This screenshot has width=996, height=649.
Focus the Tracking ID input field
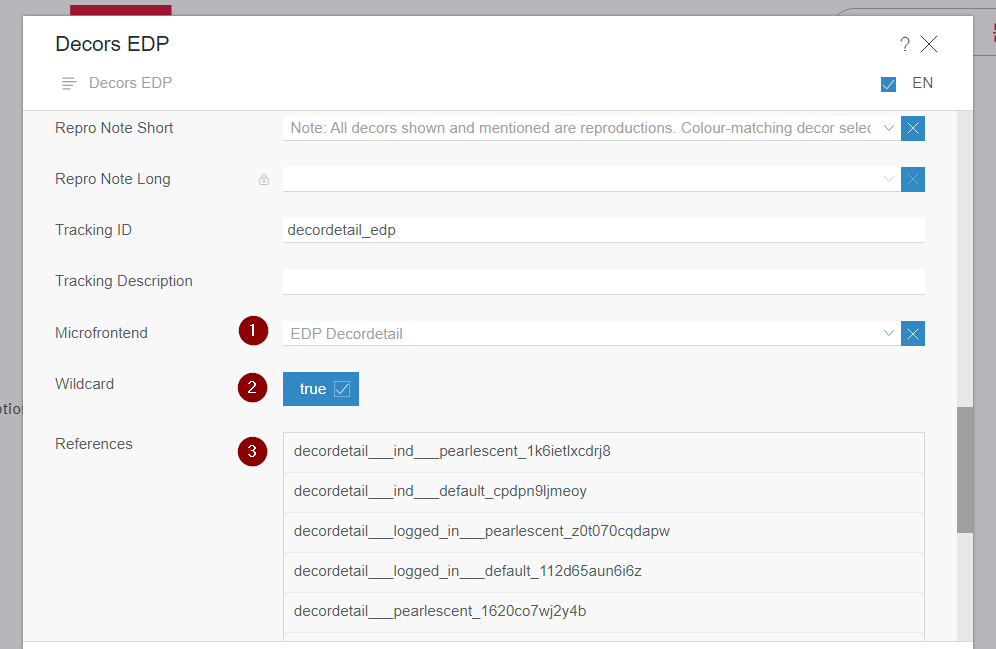point(603,230)
